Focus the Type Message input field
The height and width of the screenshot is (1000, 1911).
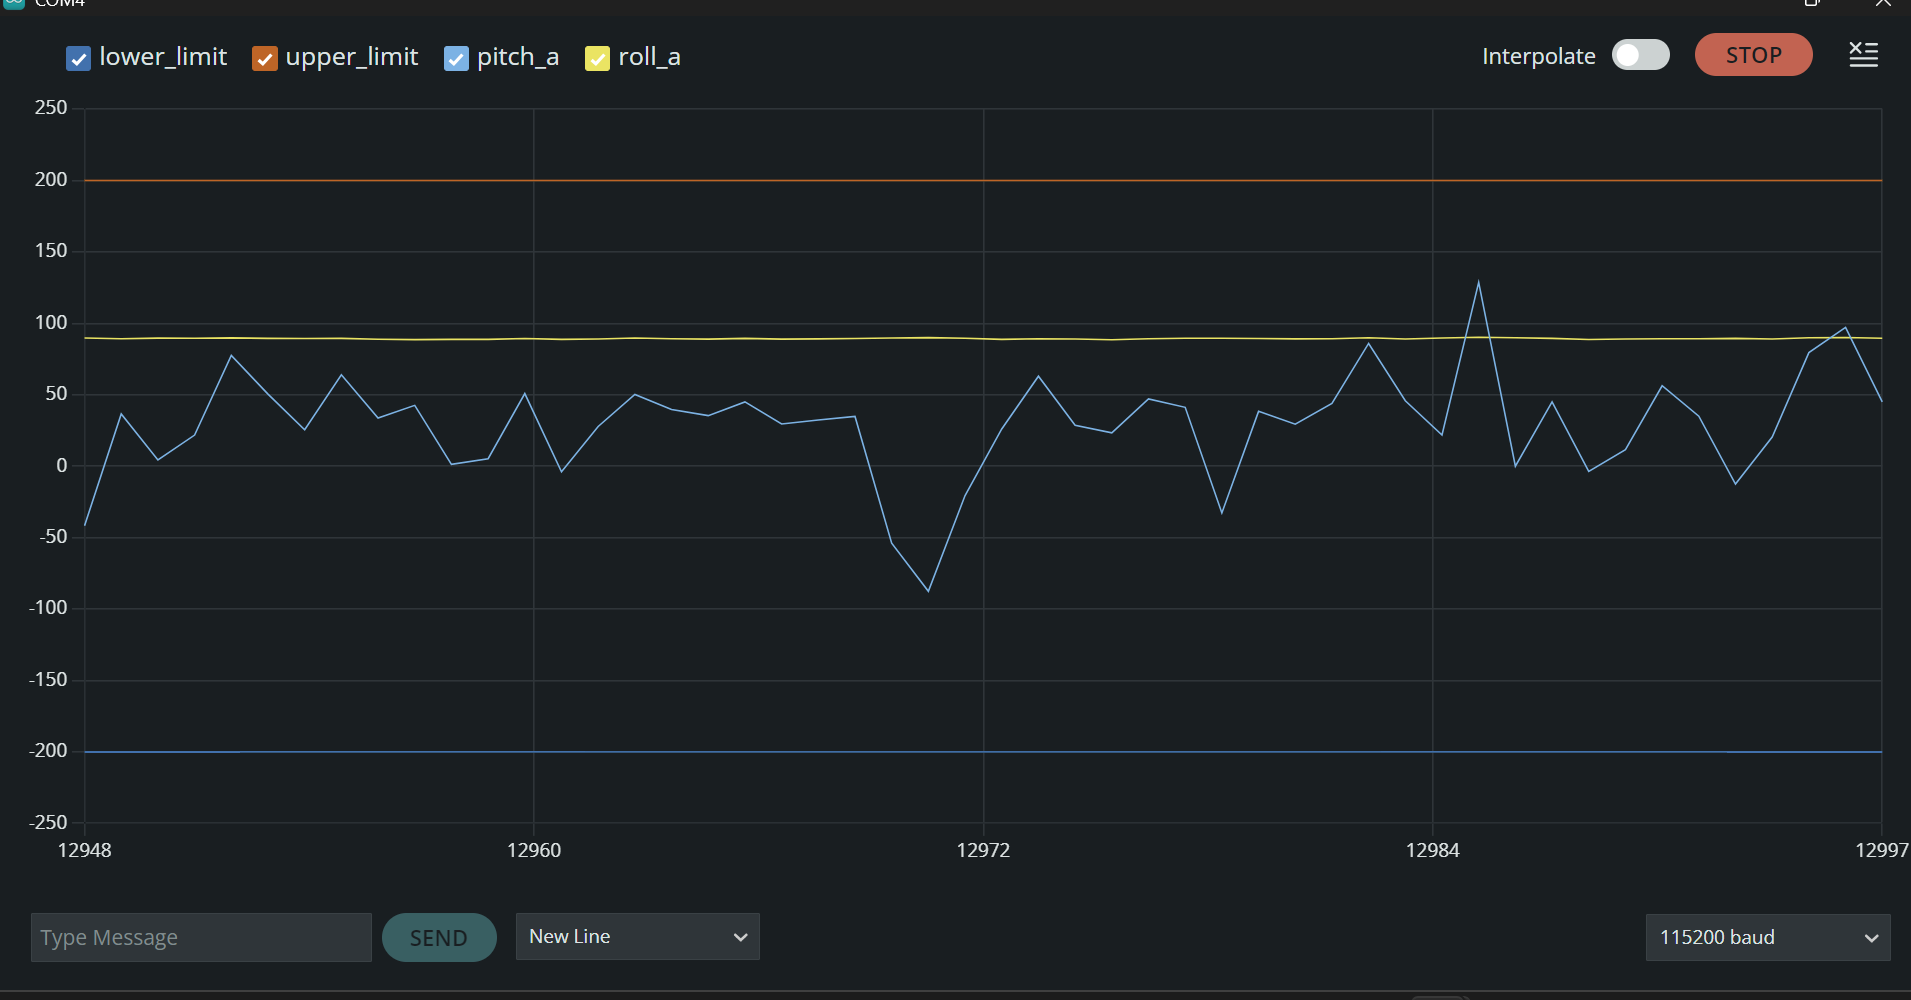coord(201,937)
